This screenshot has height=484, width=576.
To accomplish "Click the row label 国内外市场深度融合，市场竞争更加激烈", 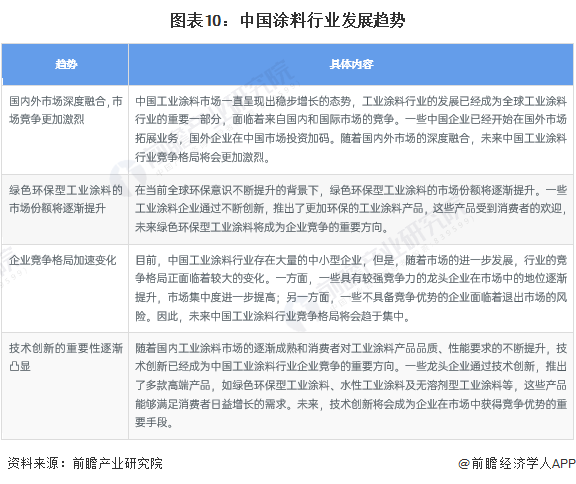I will click(66, 110).
